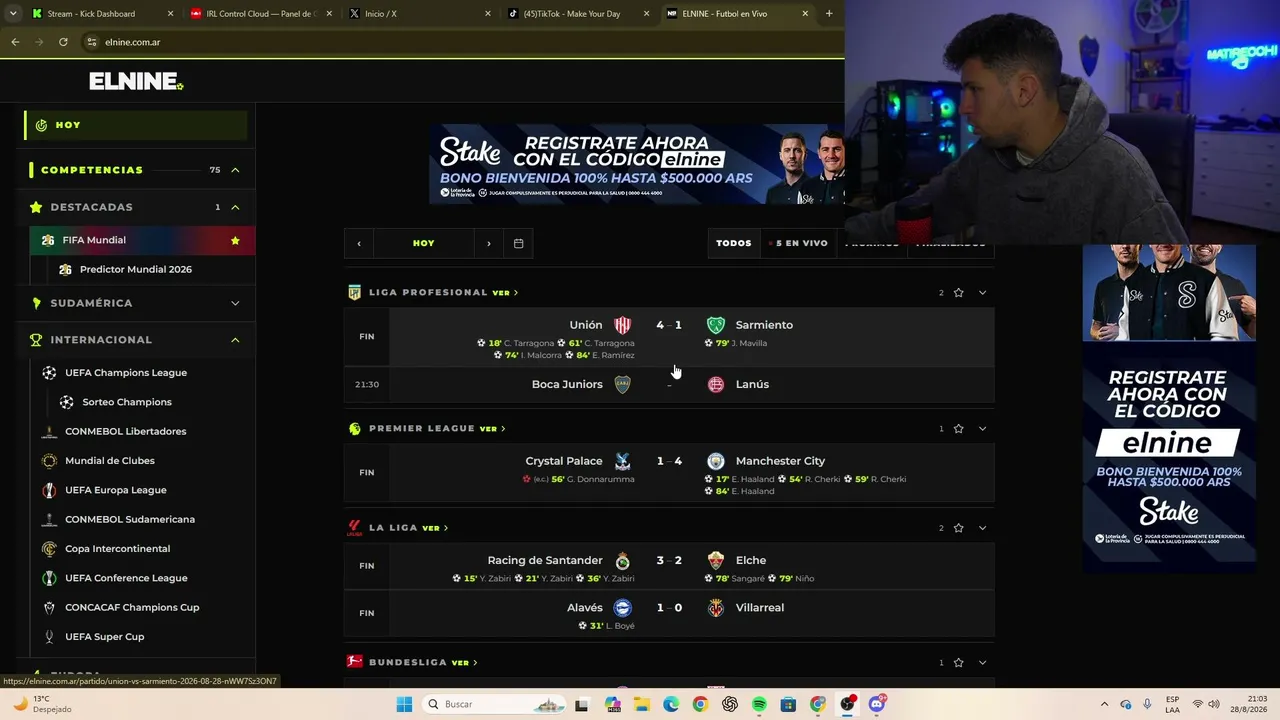
Task: Favorite La Liga with its star
Action: click(959, 528)
